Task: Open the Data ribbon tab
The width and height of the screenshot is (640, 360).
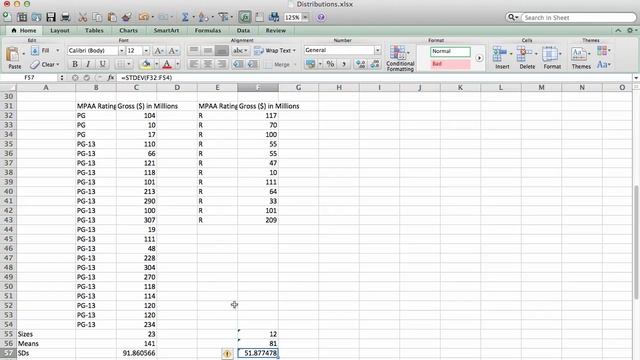Action: [243, 31]
